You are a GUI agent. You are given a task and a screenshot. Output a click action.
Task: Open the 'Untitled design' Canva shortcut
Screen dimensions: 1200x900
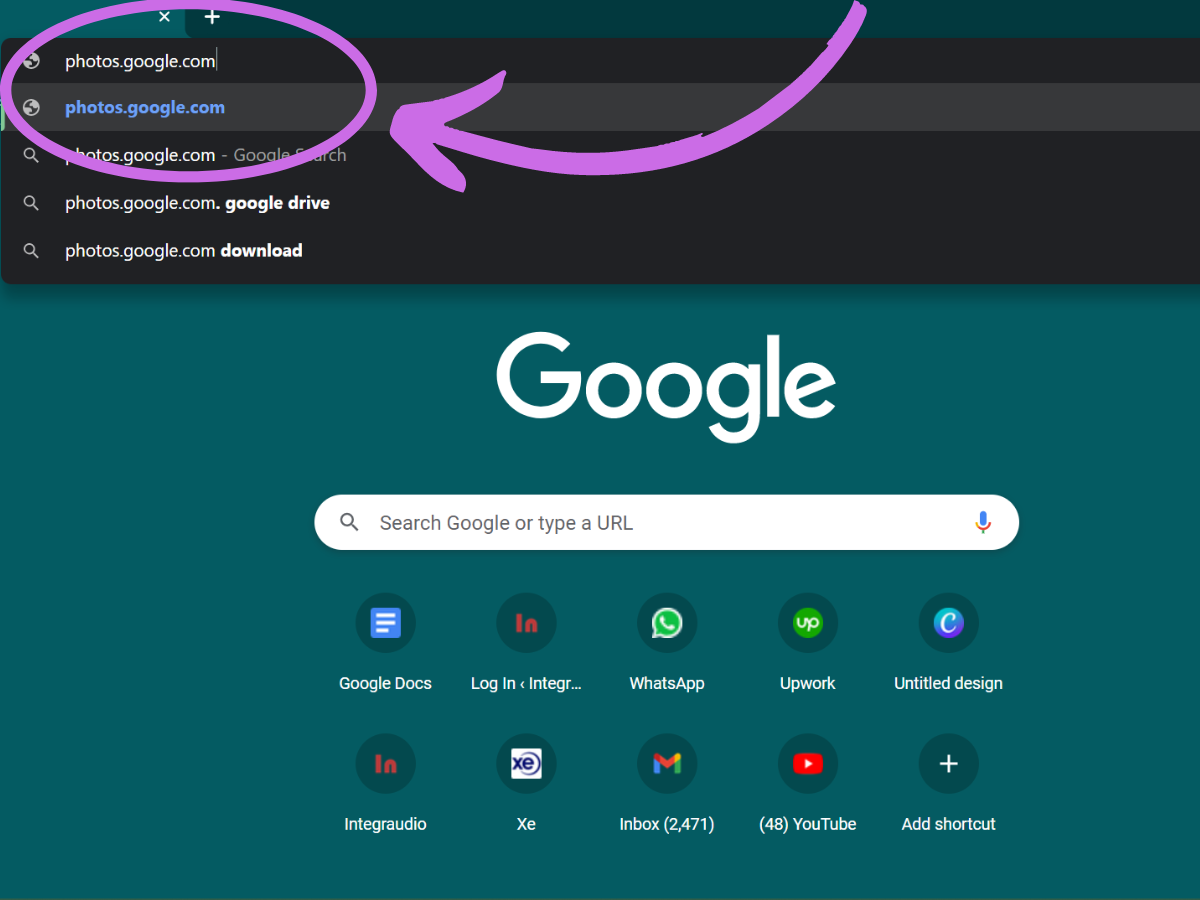948,643
